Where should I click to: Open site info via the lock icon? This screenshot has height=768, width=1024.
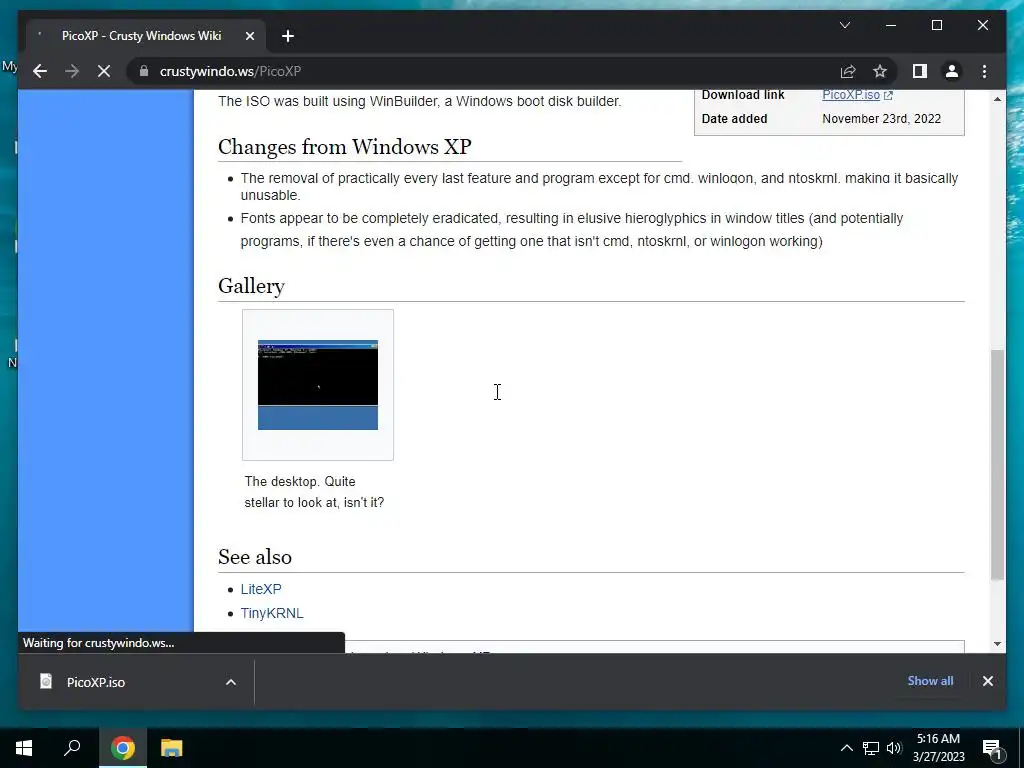(144, 71)
